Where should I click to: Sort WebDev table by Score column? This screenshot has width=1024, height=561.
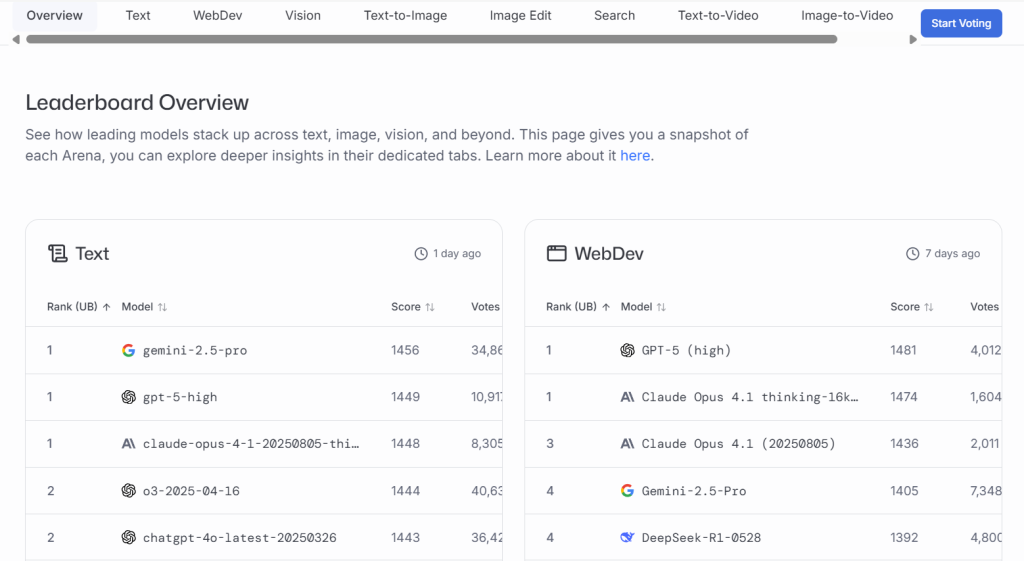pos(912,307)
